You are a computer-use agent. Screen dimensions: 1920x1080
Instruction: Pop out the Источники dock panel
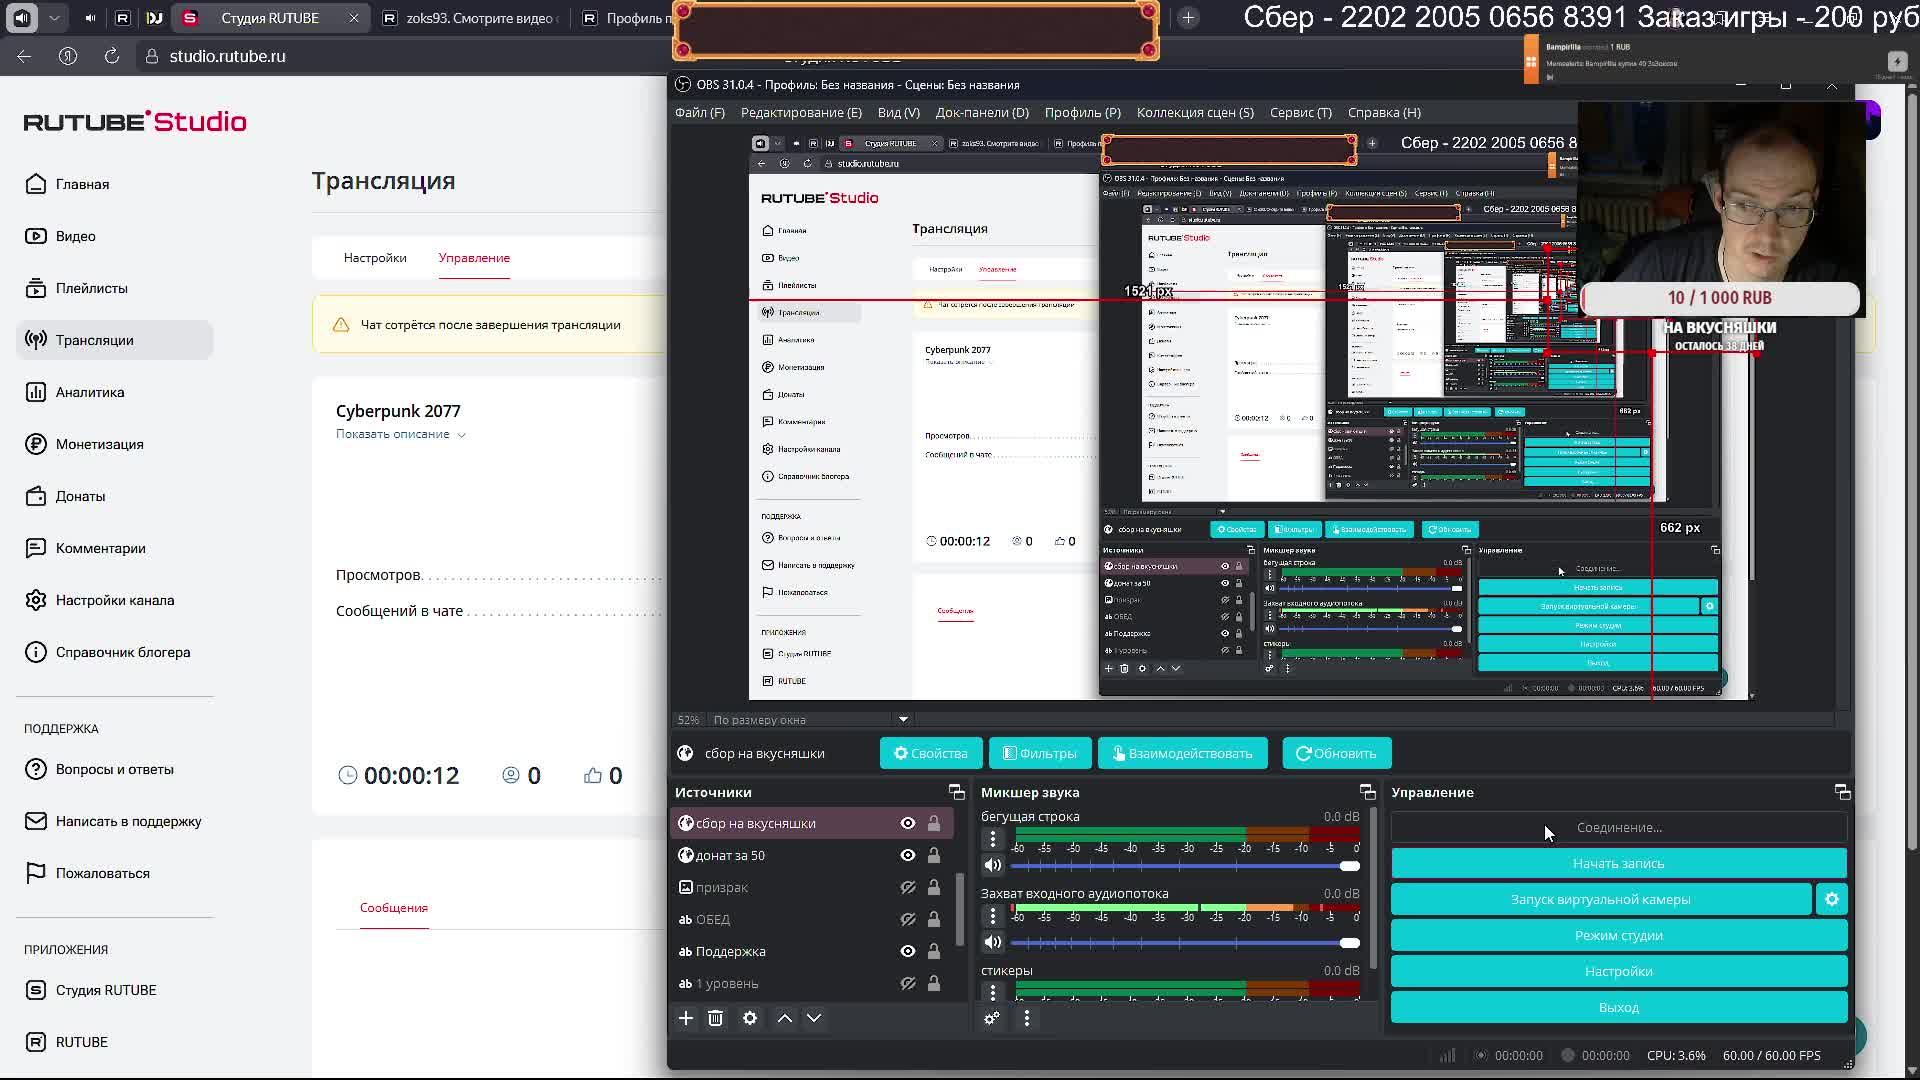[x=956, y=792]
